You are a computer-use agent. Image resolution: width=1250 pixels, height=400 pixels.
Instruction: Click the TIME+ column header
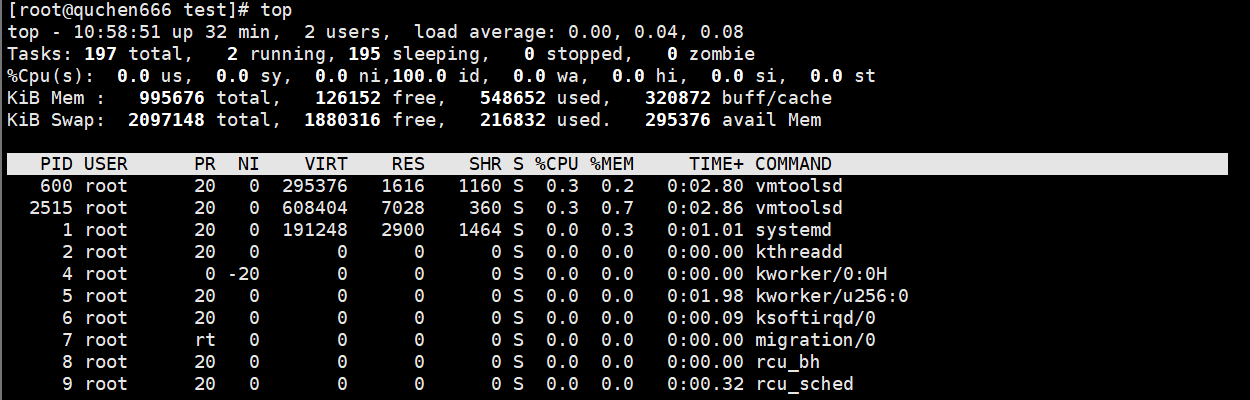click(716, 164)
